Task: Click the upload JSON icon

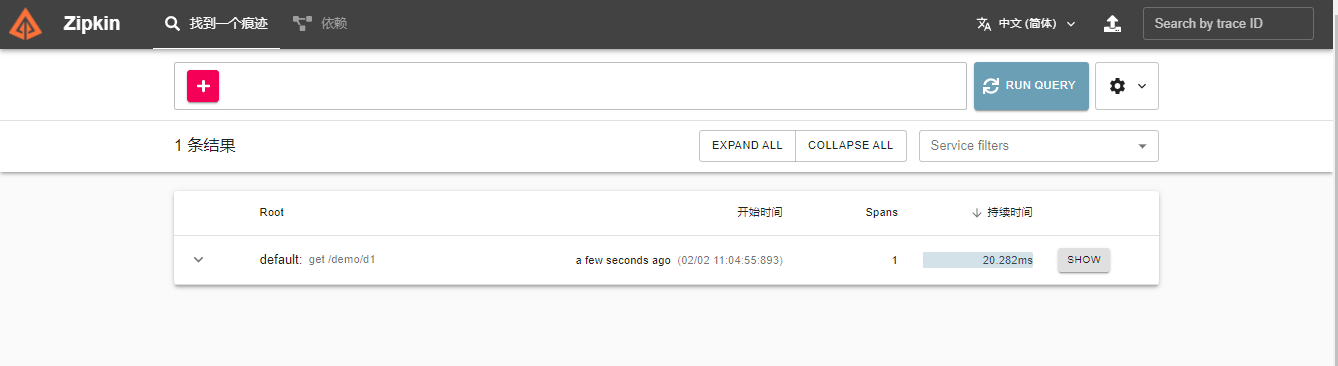Action: coord(1112,24)
